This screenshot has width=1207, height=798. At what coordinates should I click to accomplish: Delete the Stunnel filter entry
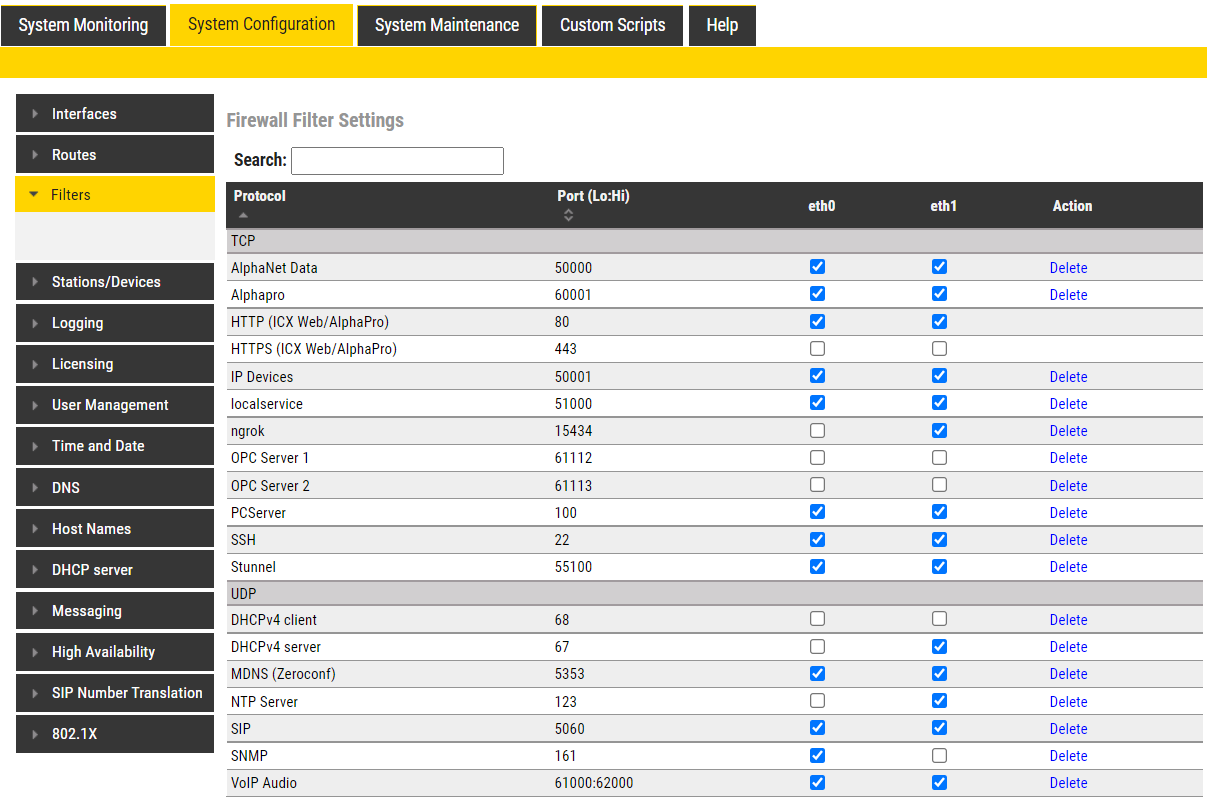[x=1068, y=567]
